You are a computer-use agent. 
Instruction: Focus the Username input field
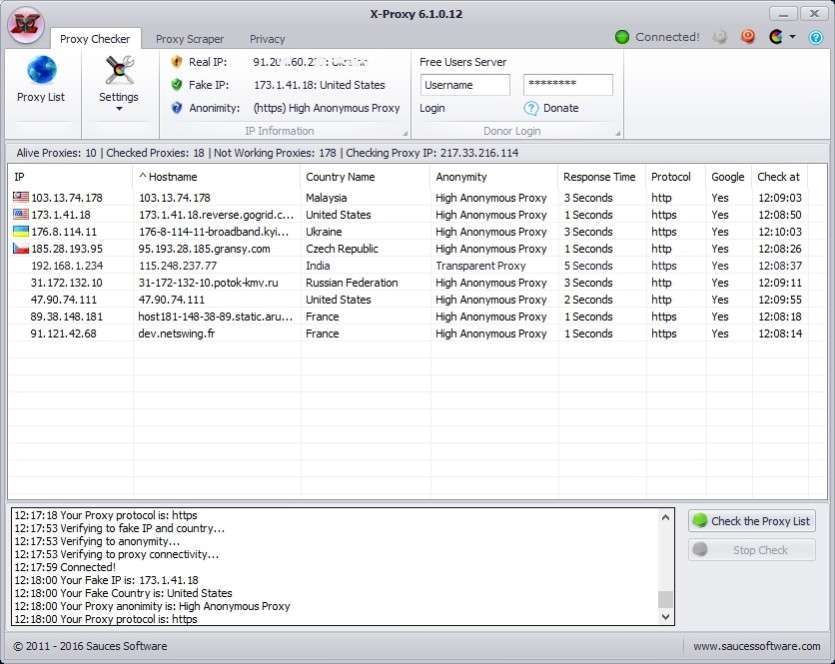(x=465, y=85)
